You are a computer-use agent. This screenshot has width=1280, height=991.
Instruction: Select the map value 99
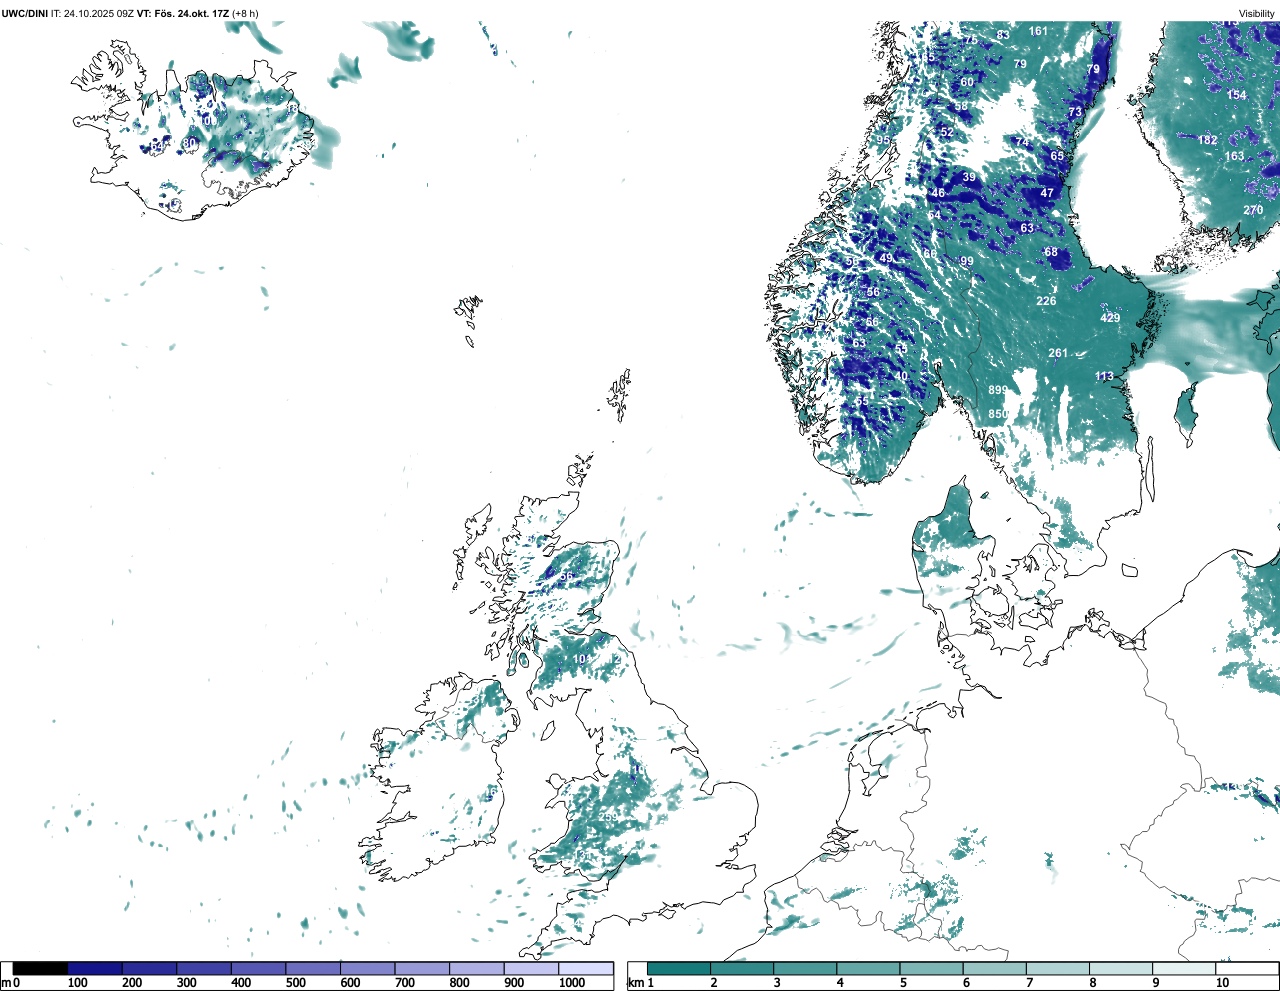click(967, 262)
